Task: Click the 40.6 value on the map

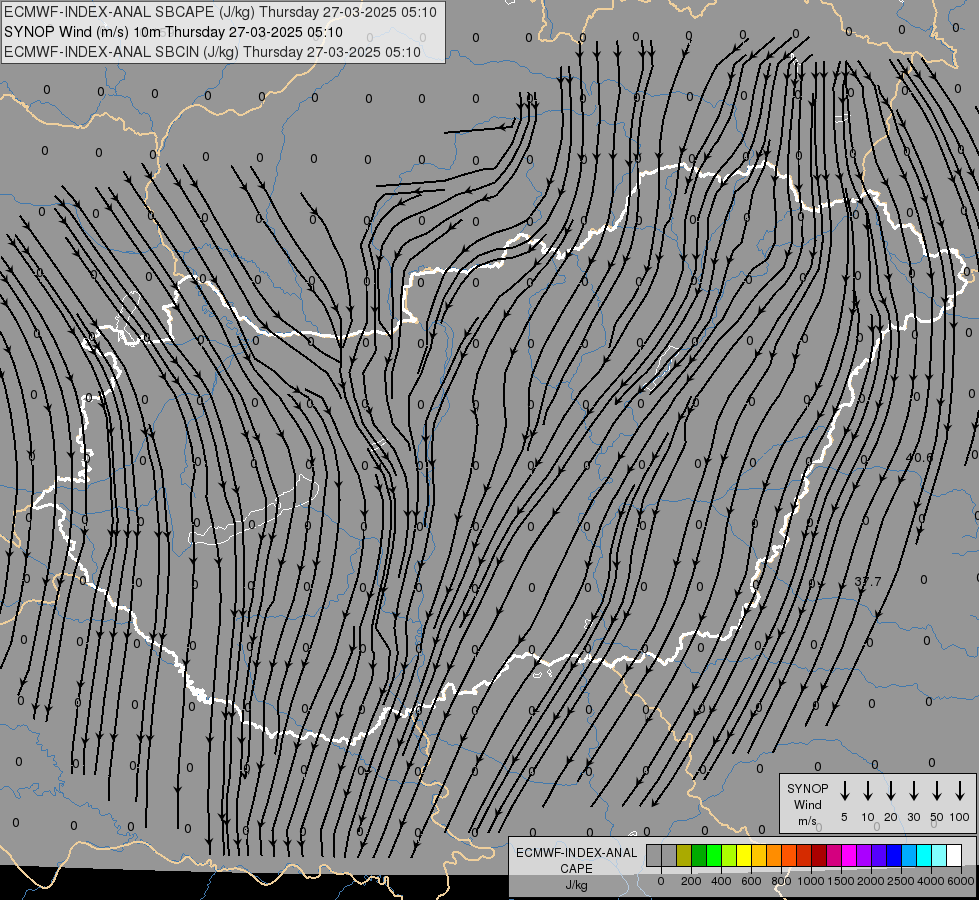Action: click(x=919, y=457)
